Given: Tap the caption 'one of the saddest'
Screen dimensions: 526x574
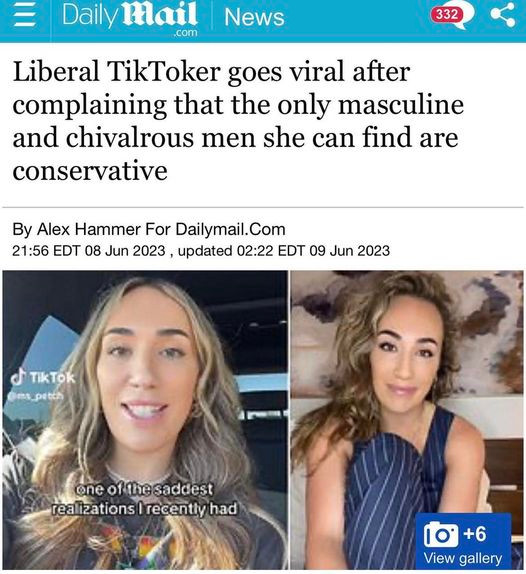Looking at the screenshot, I should pyautogui.click(x=144, y=489).
